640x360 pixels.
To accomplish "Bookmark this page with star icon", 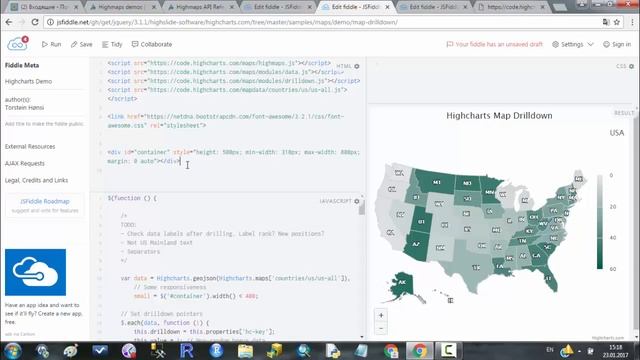I will [617, 22].
